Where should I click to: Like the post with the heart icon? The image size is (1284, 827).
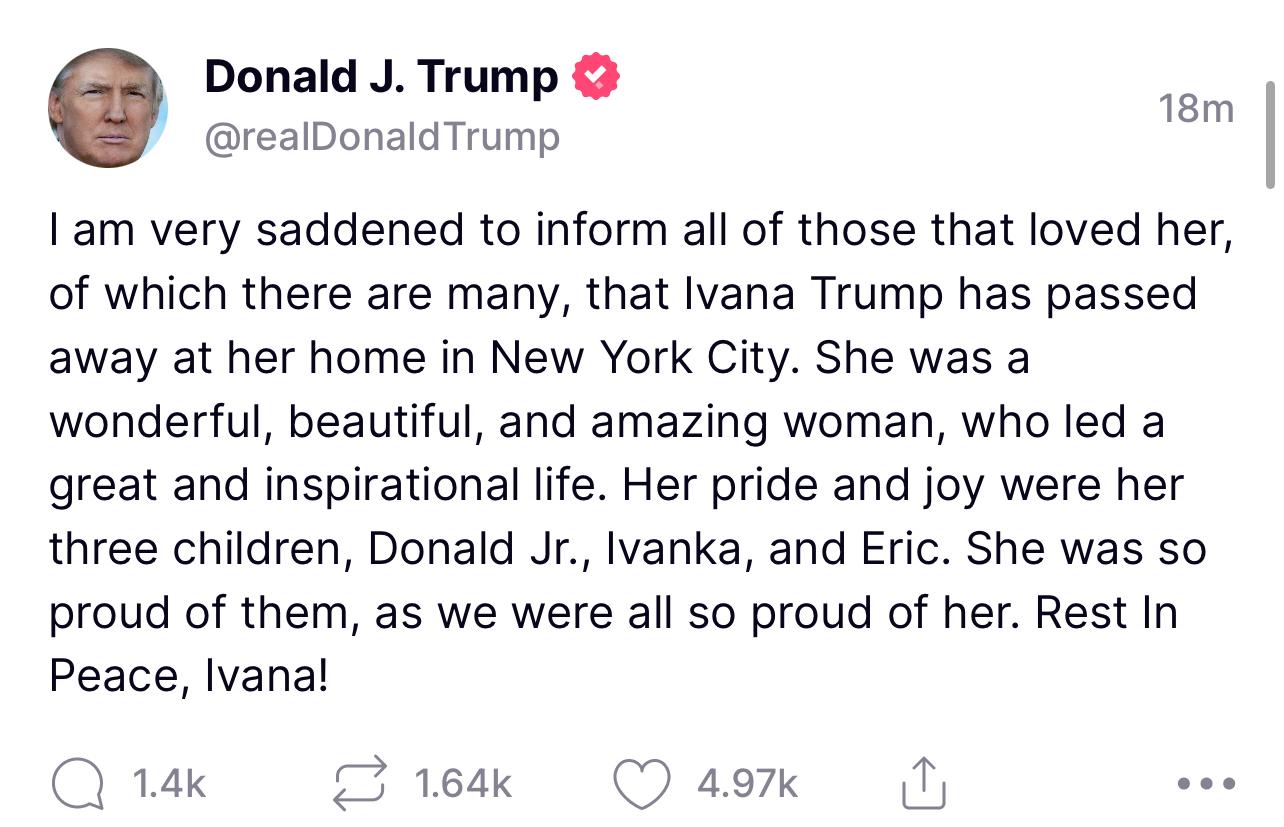coord(641,784)
